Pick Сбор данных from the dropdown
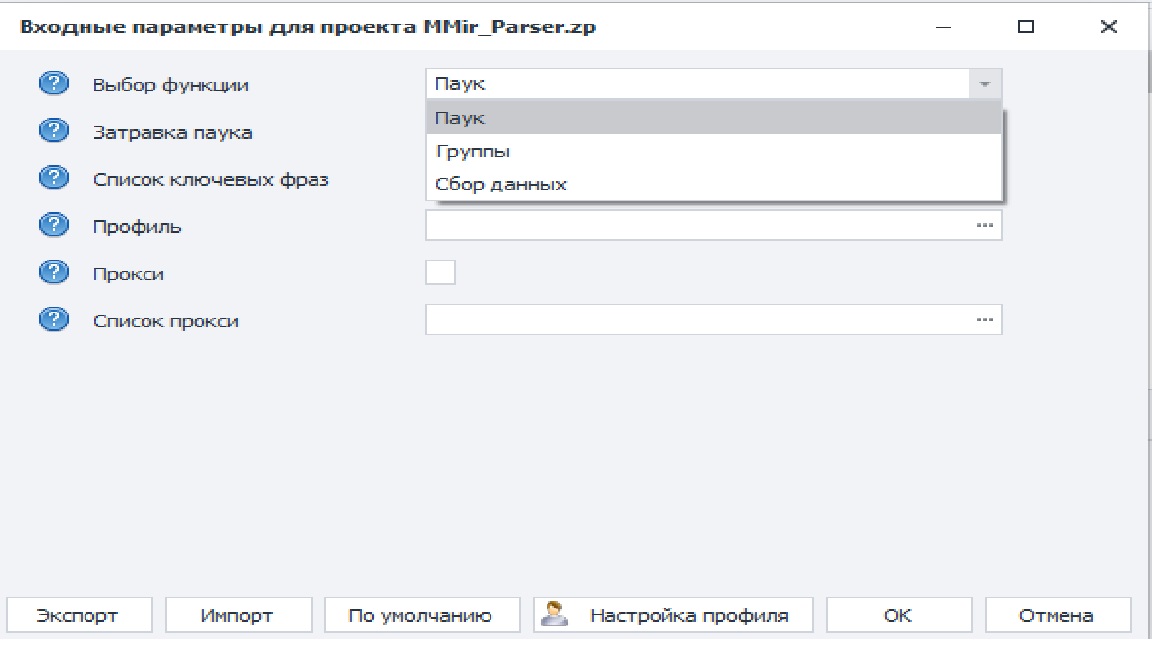The width and height of the screenshot is (1152, 648). tap(713, 184)
